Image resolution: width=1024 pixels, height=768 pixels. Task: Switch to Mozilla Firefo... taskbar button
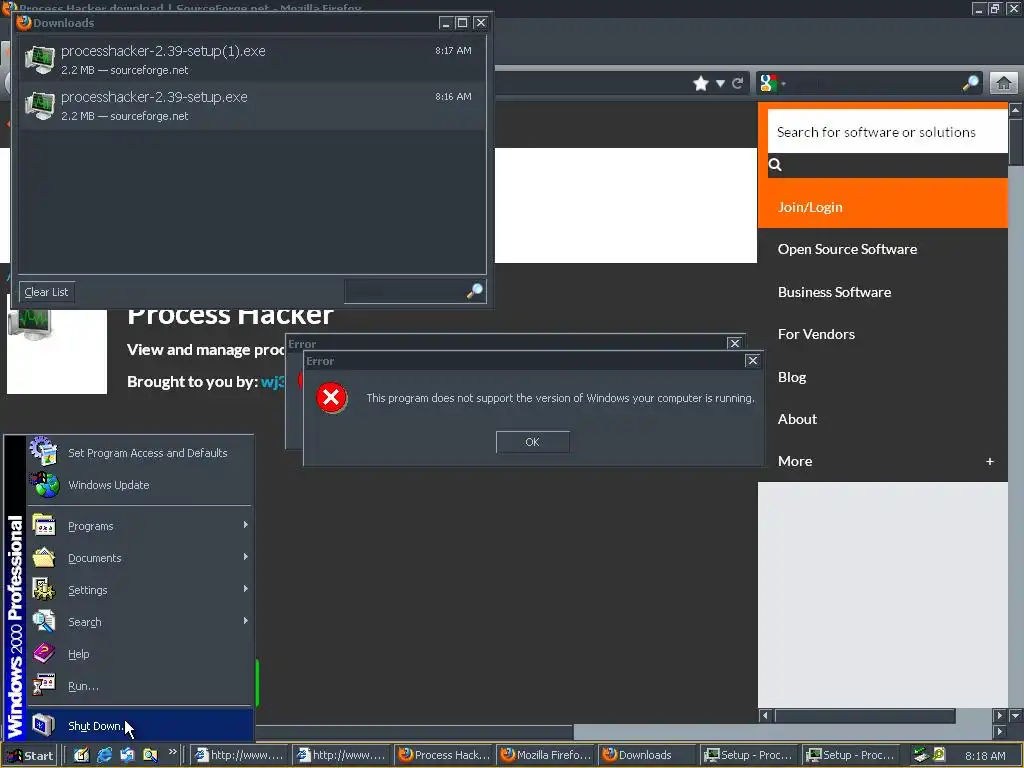(546, 755)
